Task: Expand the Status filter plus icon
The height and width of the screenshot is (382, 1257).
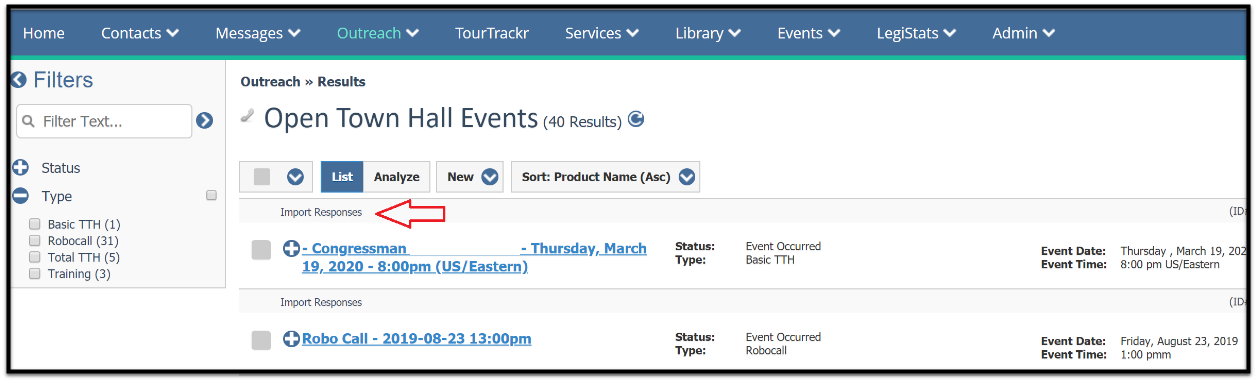Action: [20, 168]
